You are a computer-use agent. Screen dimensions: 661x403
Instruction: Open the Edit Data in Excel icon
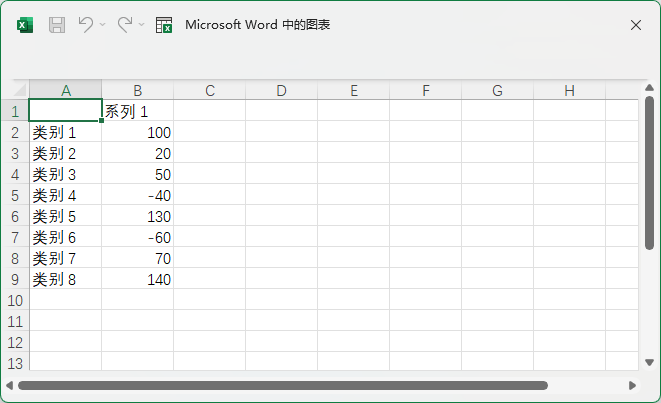tap(164, 25)
